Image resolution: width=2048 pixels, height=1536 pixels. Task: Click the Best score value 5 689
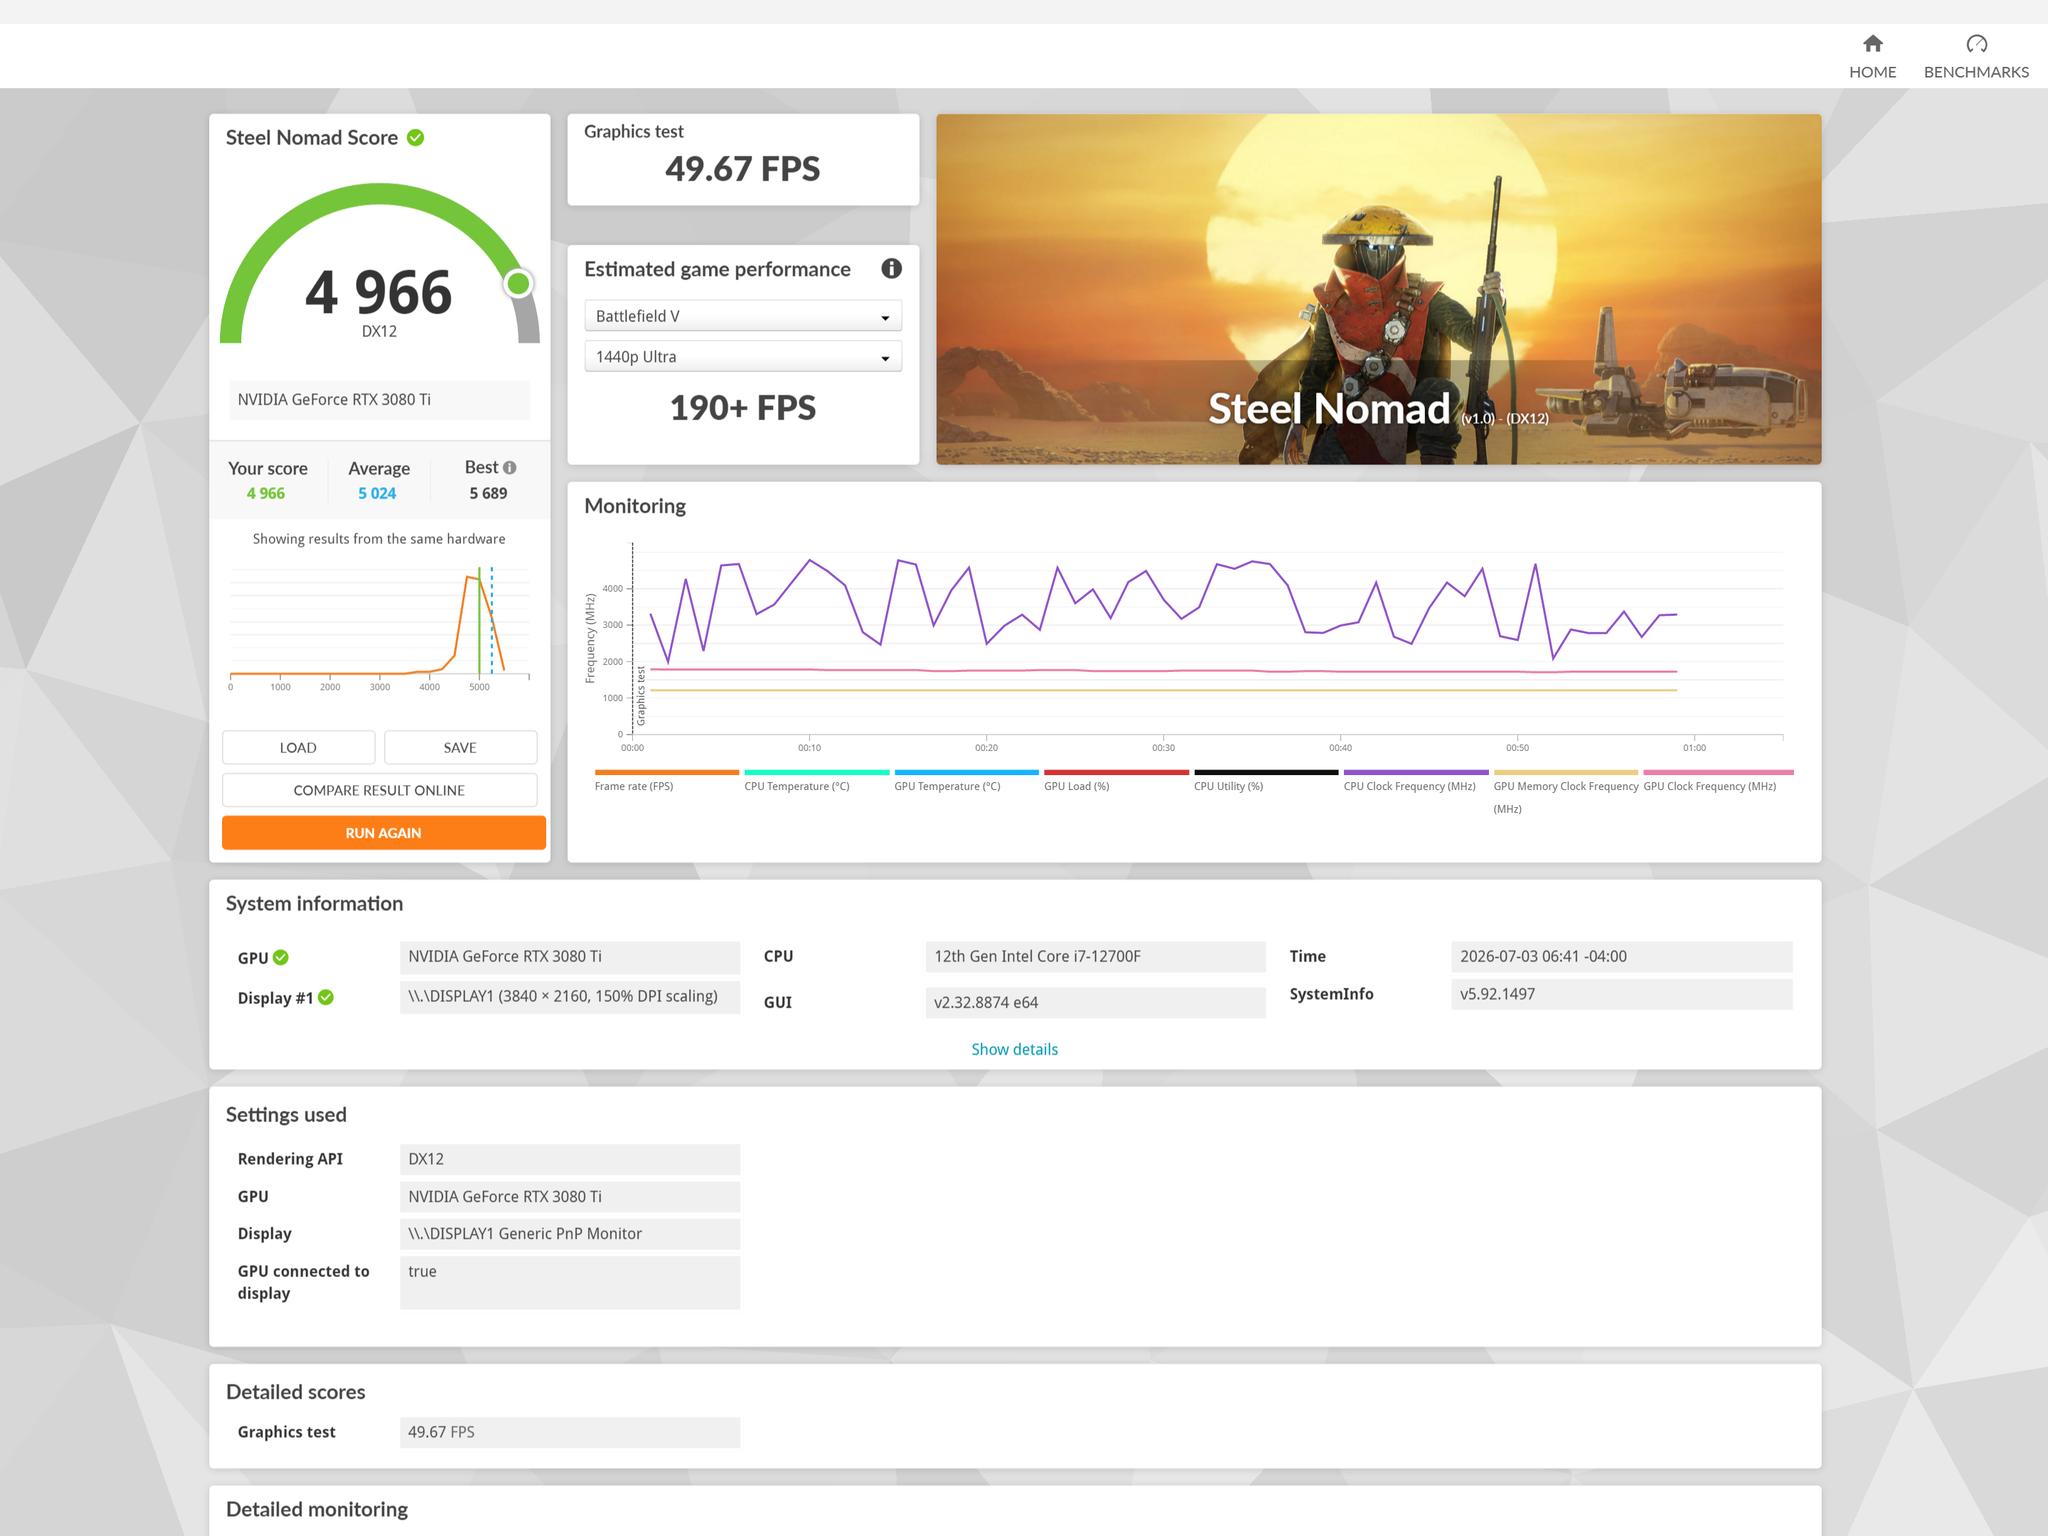coord(488,494)
